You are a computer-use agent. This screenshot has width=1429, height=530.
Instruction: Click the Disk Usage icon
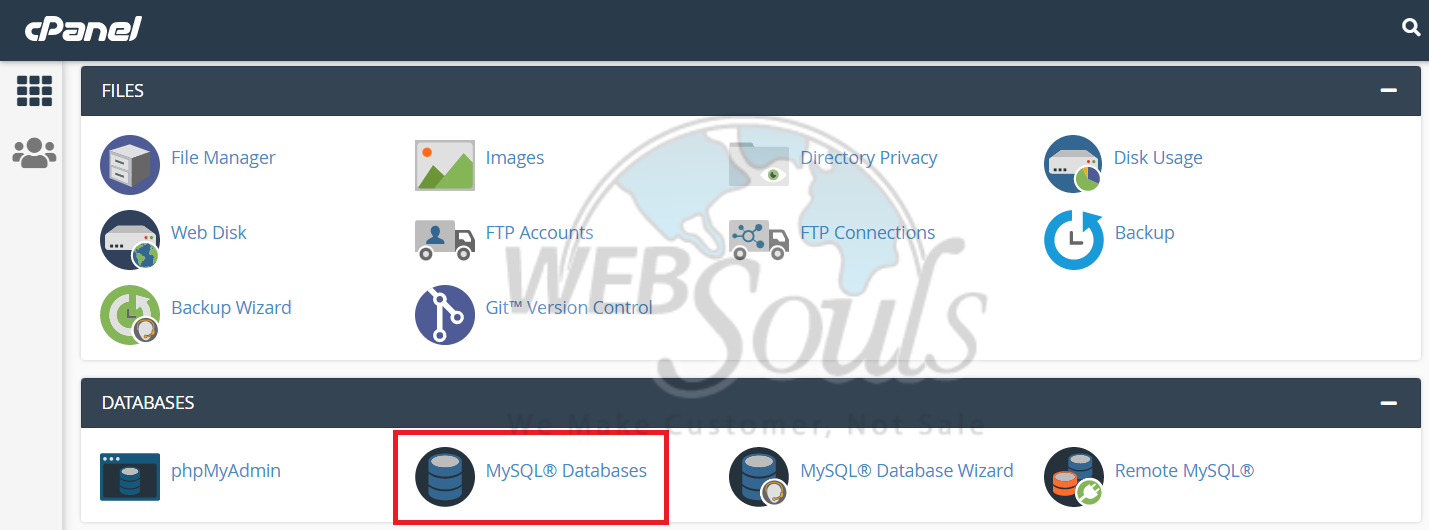coord(1073,164)
